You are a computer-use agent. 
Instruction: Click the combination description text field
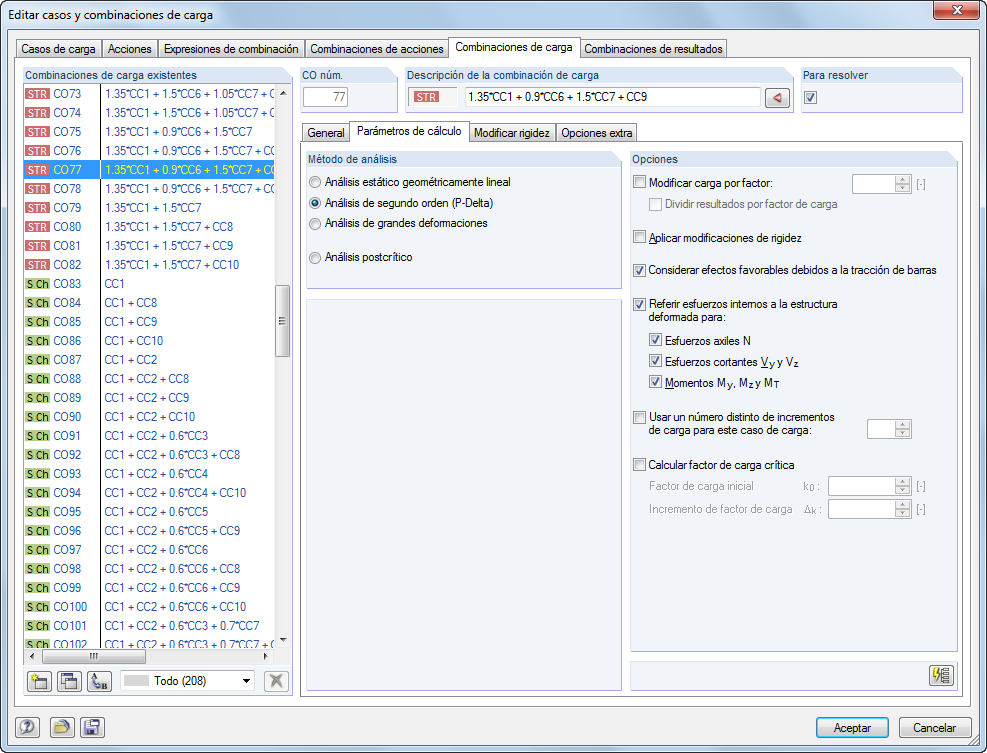pyautogui.click(x=612, y=97)
